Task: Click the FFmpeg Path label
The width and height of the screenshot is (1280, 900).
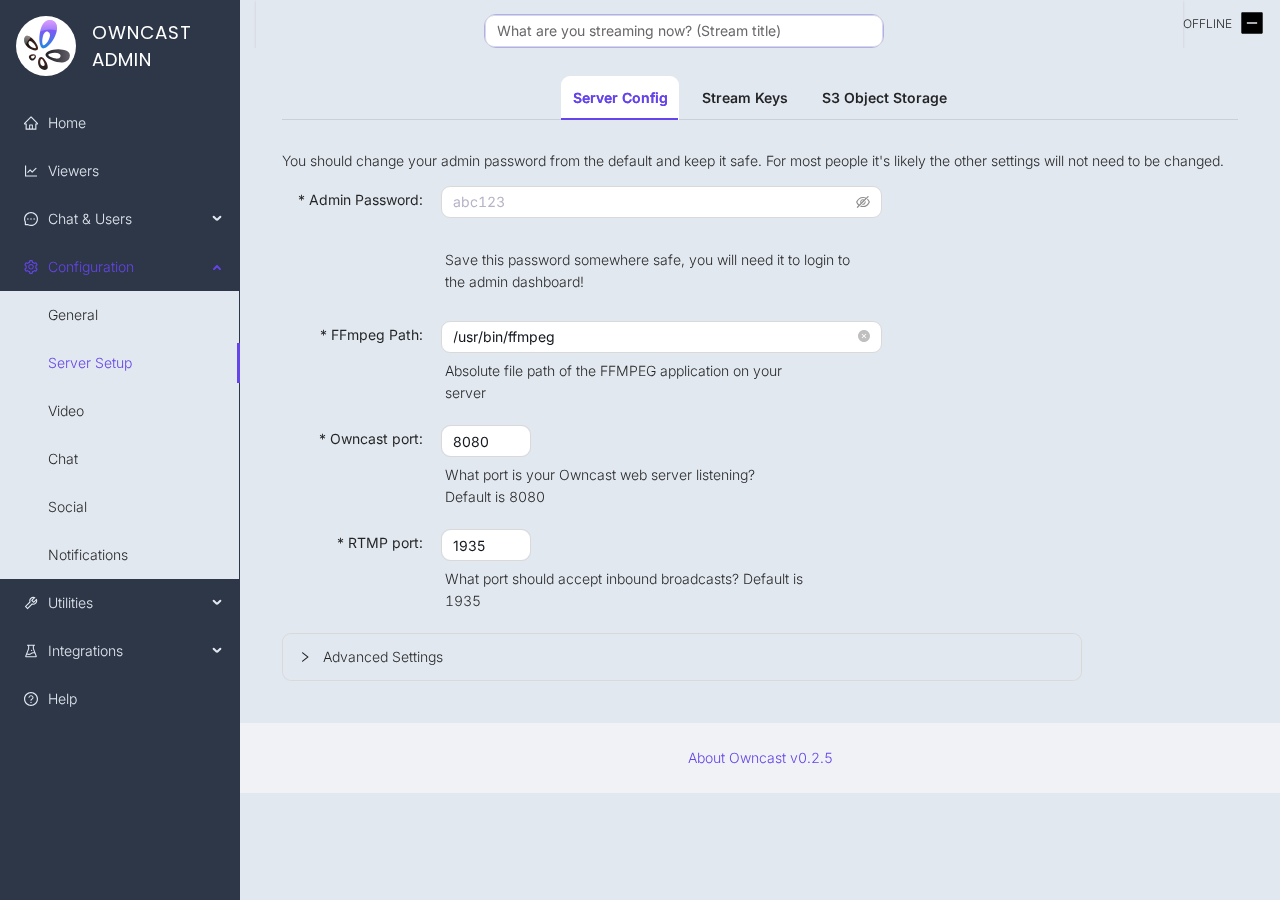Action: pyautogui.click(x=371, y=335)
